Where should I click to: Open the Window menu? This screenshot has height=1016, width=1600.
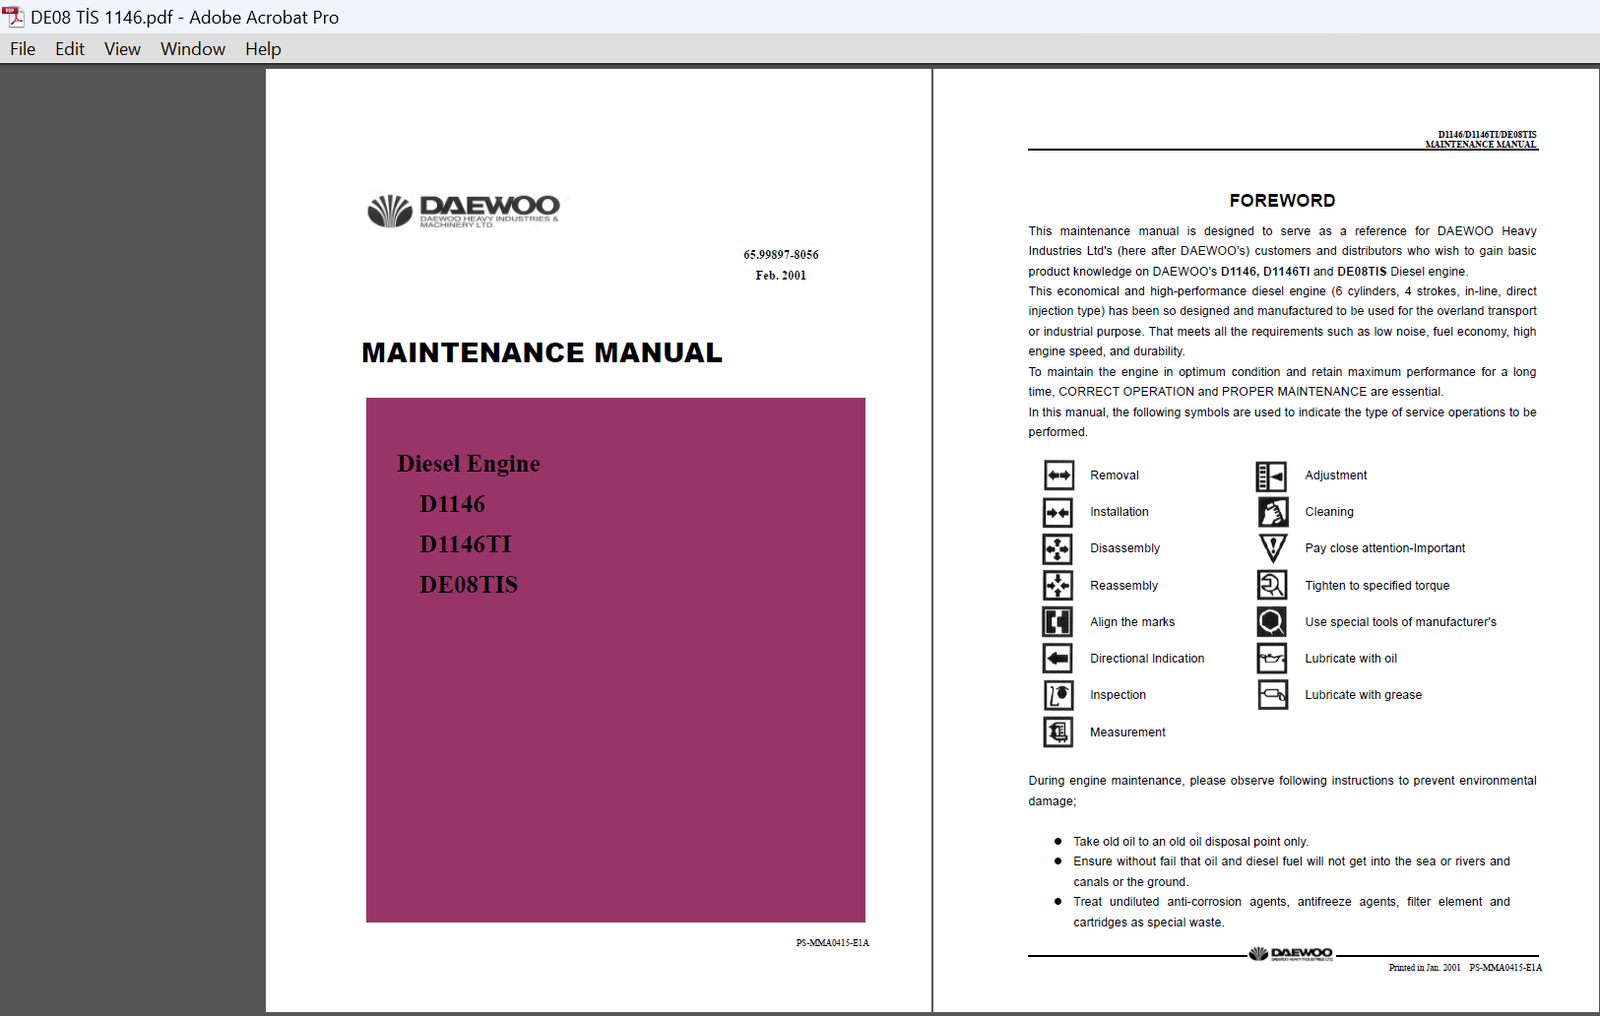pos(193,49)
